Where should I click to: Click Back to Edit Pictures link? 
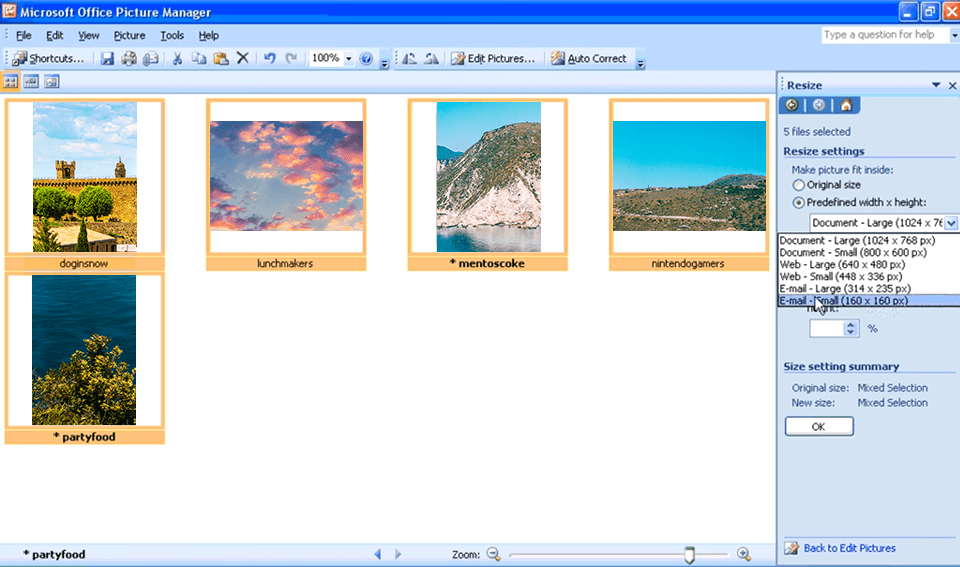(x=849, y=548)
